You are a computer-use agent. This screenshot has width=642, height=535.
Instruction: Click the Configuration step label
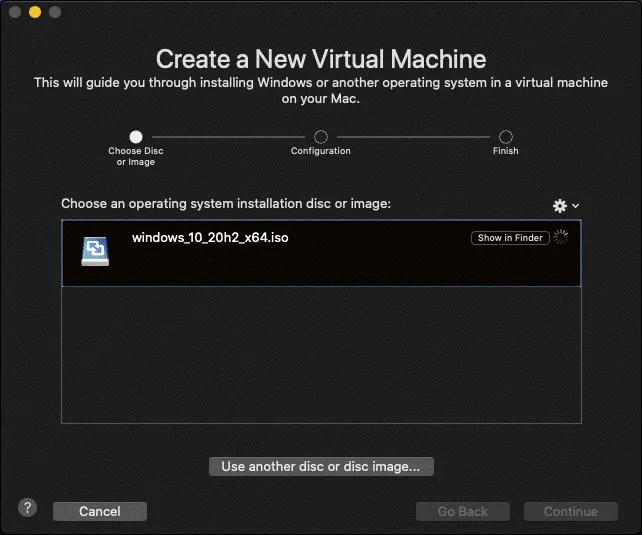321,151
